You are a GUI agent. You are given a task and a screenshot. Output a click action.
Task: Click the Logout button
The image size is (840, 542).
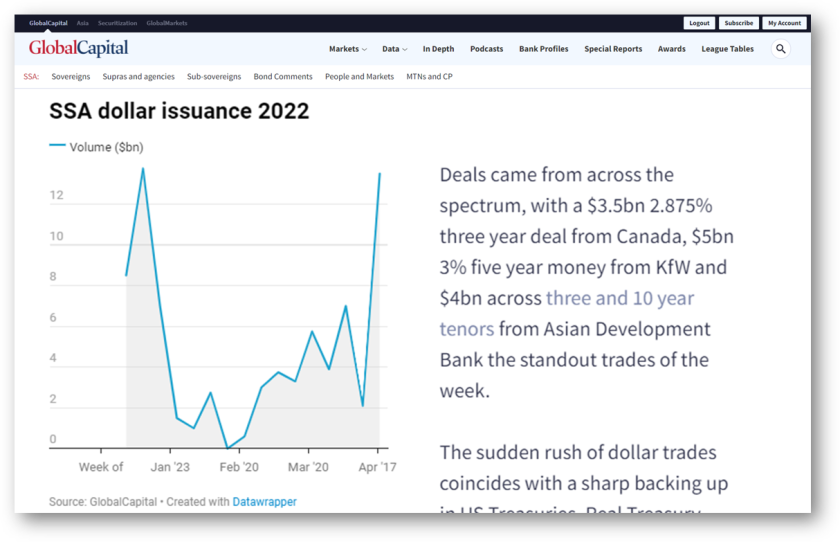tap(699, 23)
